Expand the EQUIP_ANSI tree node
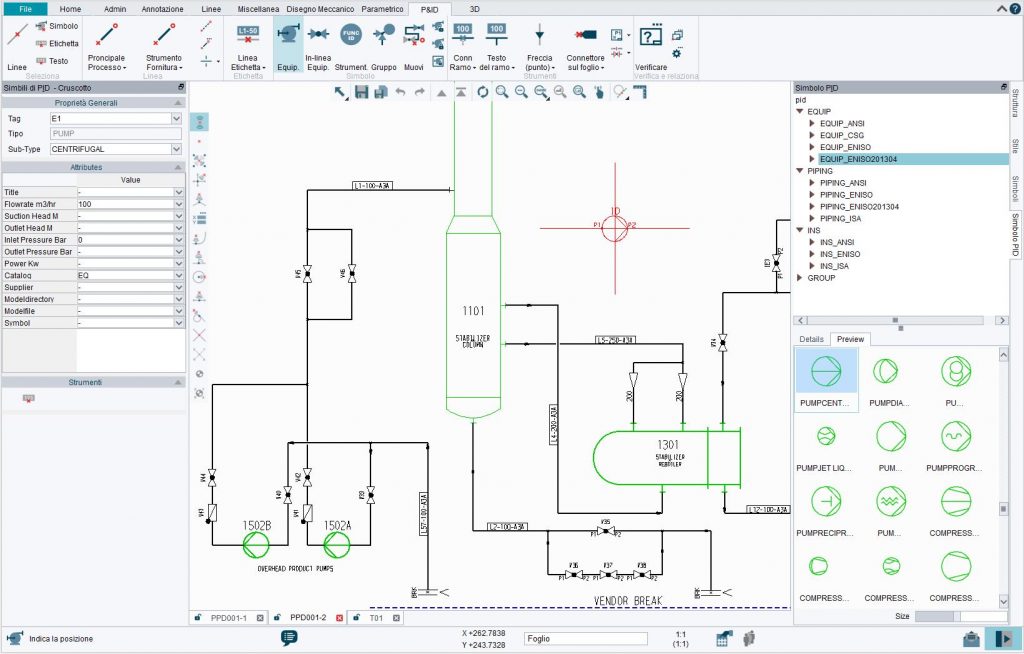Image resolution: width=1024 pixels, height=654 pixels. point(813,123)
